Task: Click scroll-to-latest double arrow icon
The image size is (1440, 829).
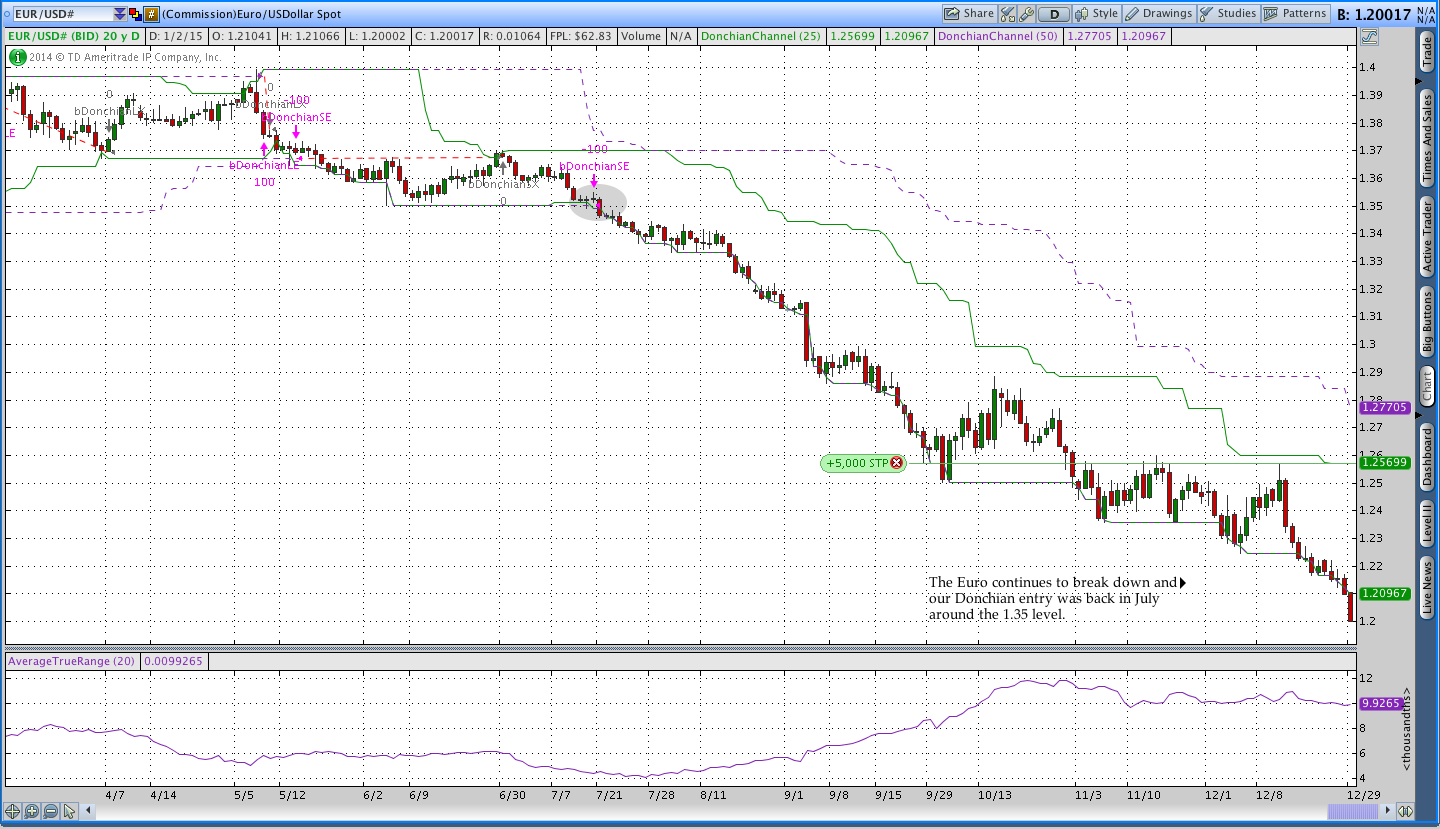Action: coord(1405,811)
